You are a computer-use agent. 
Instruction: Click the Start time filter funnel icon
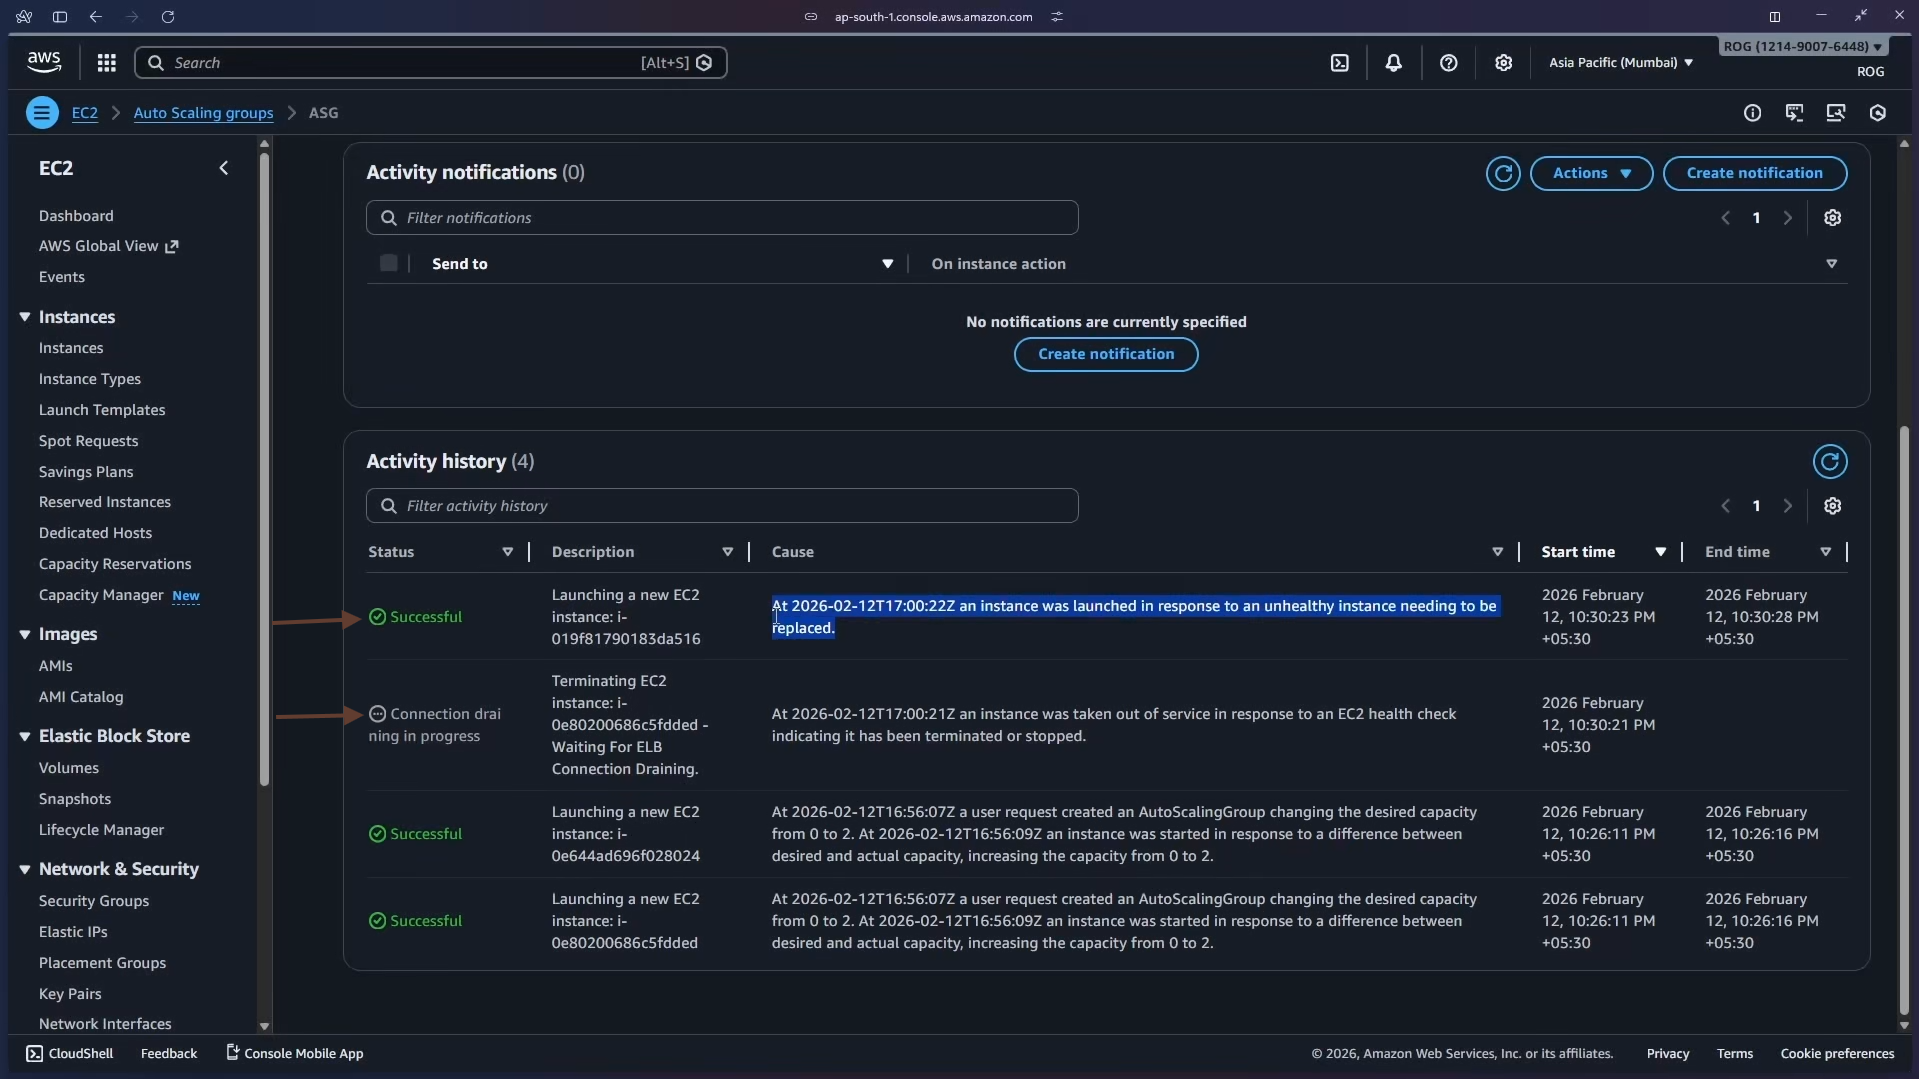point(1662,551)
